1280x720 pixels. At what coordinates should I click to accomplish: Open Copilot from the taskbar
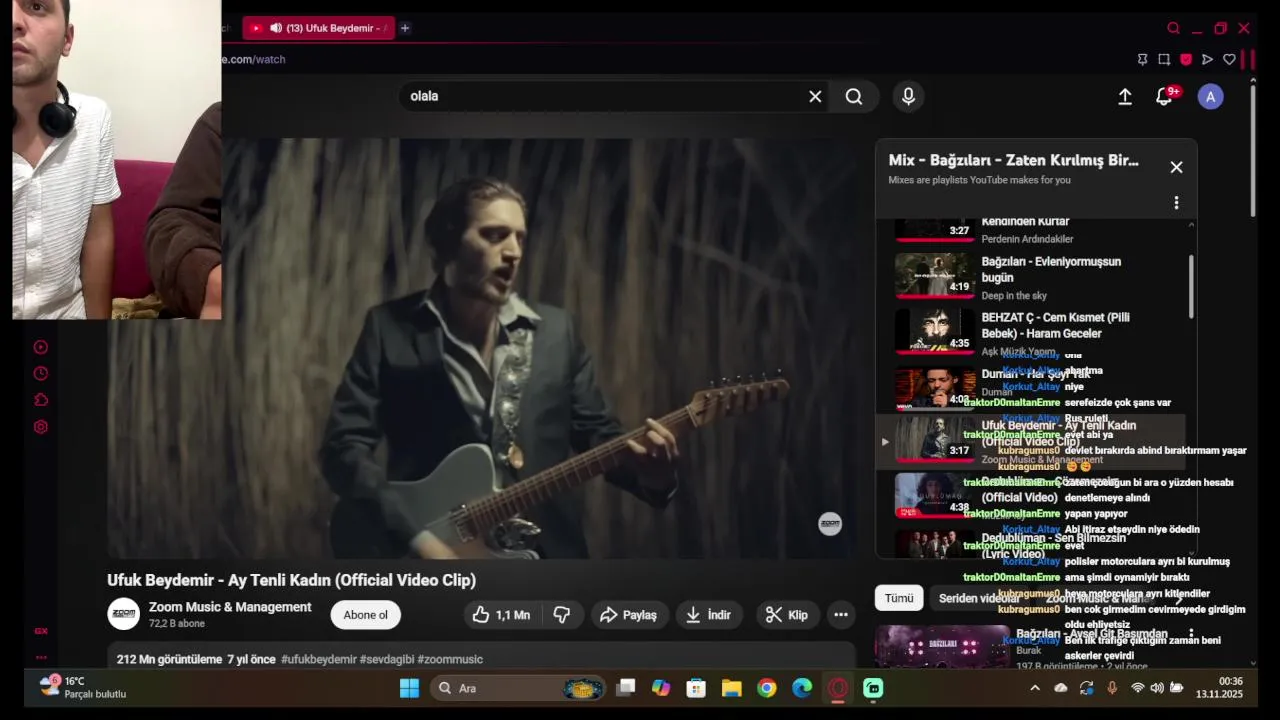coord(661,688)
